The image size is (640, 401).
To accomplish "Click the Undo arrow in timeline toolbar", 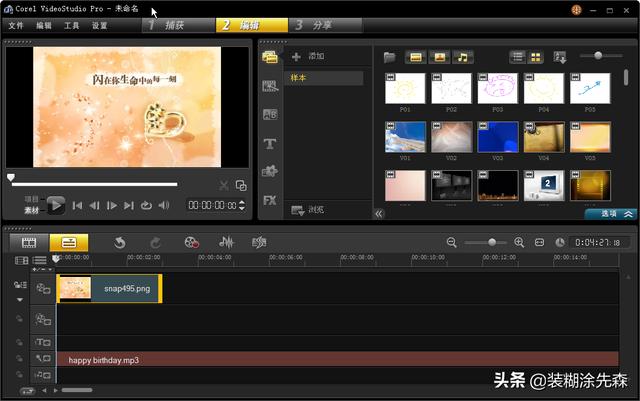I will click(119, 242).
